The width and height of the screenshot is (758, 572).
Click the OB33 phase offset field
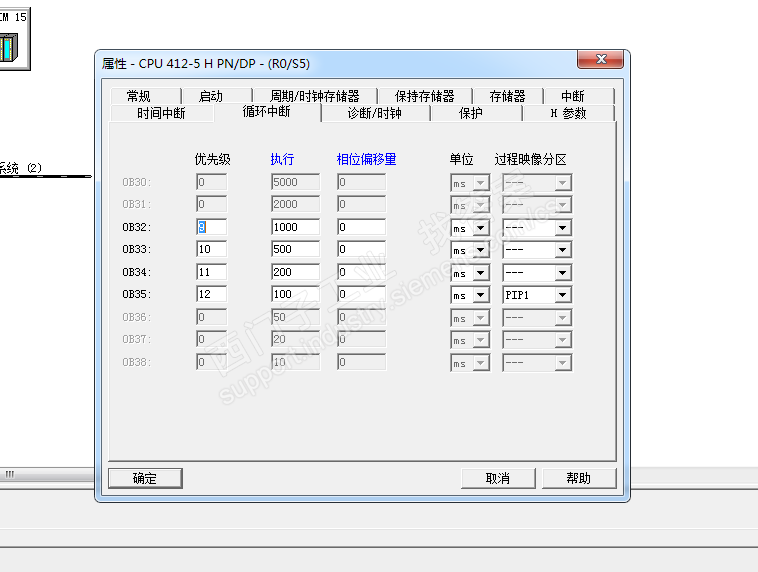pyautogui.click(x=362, y=249)
